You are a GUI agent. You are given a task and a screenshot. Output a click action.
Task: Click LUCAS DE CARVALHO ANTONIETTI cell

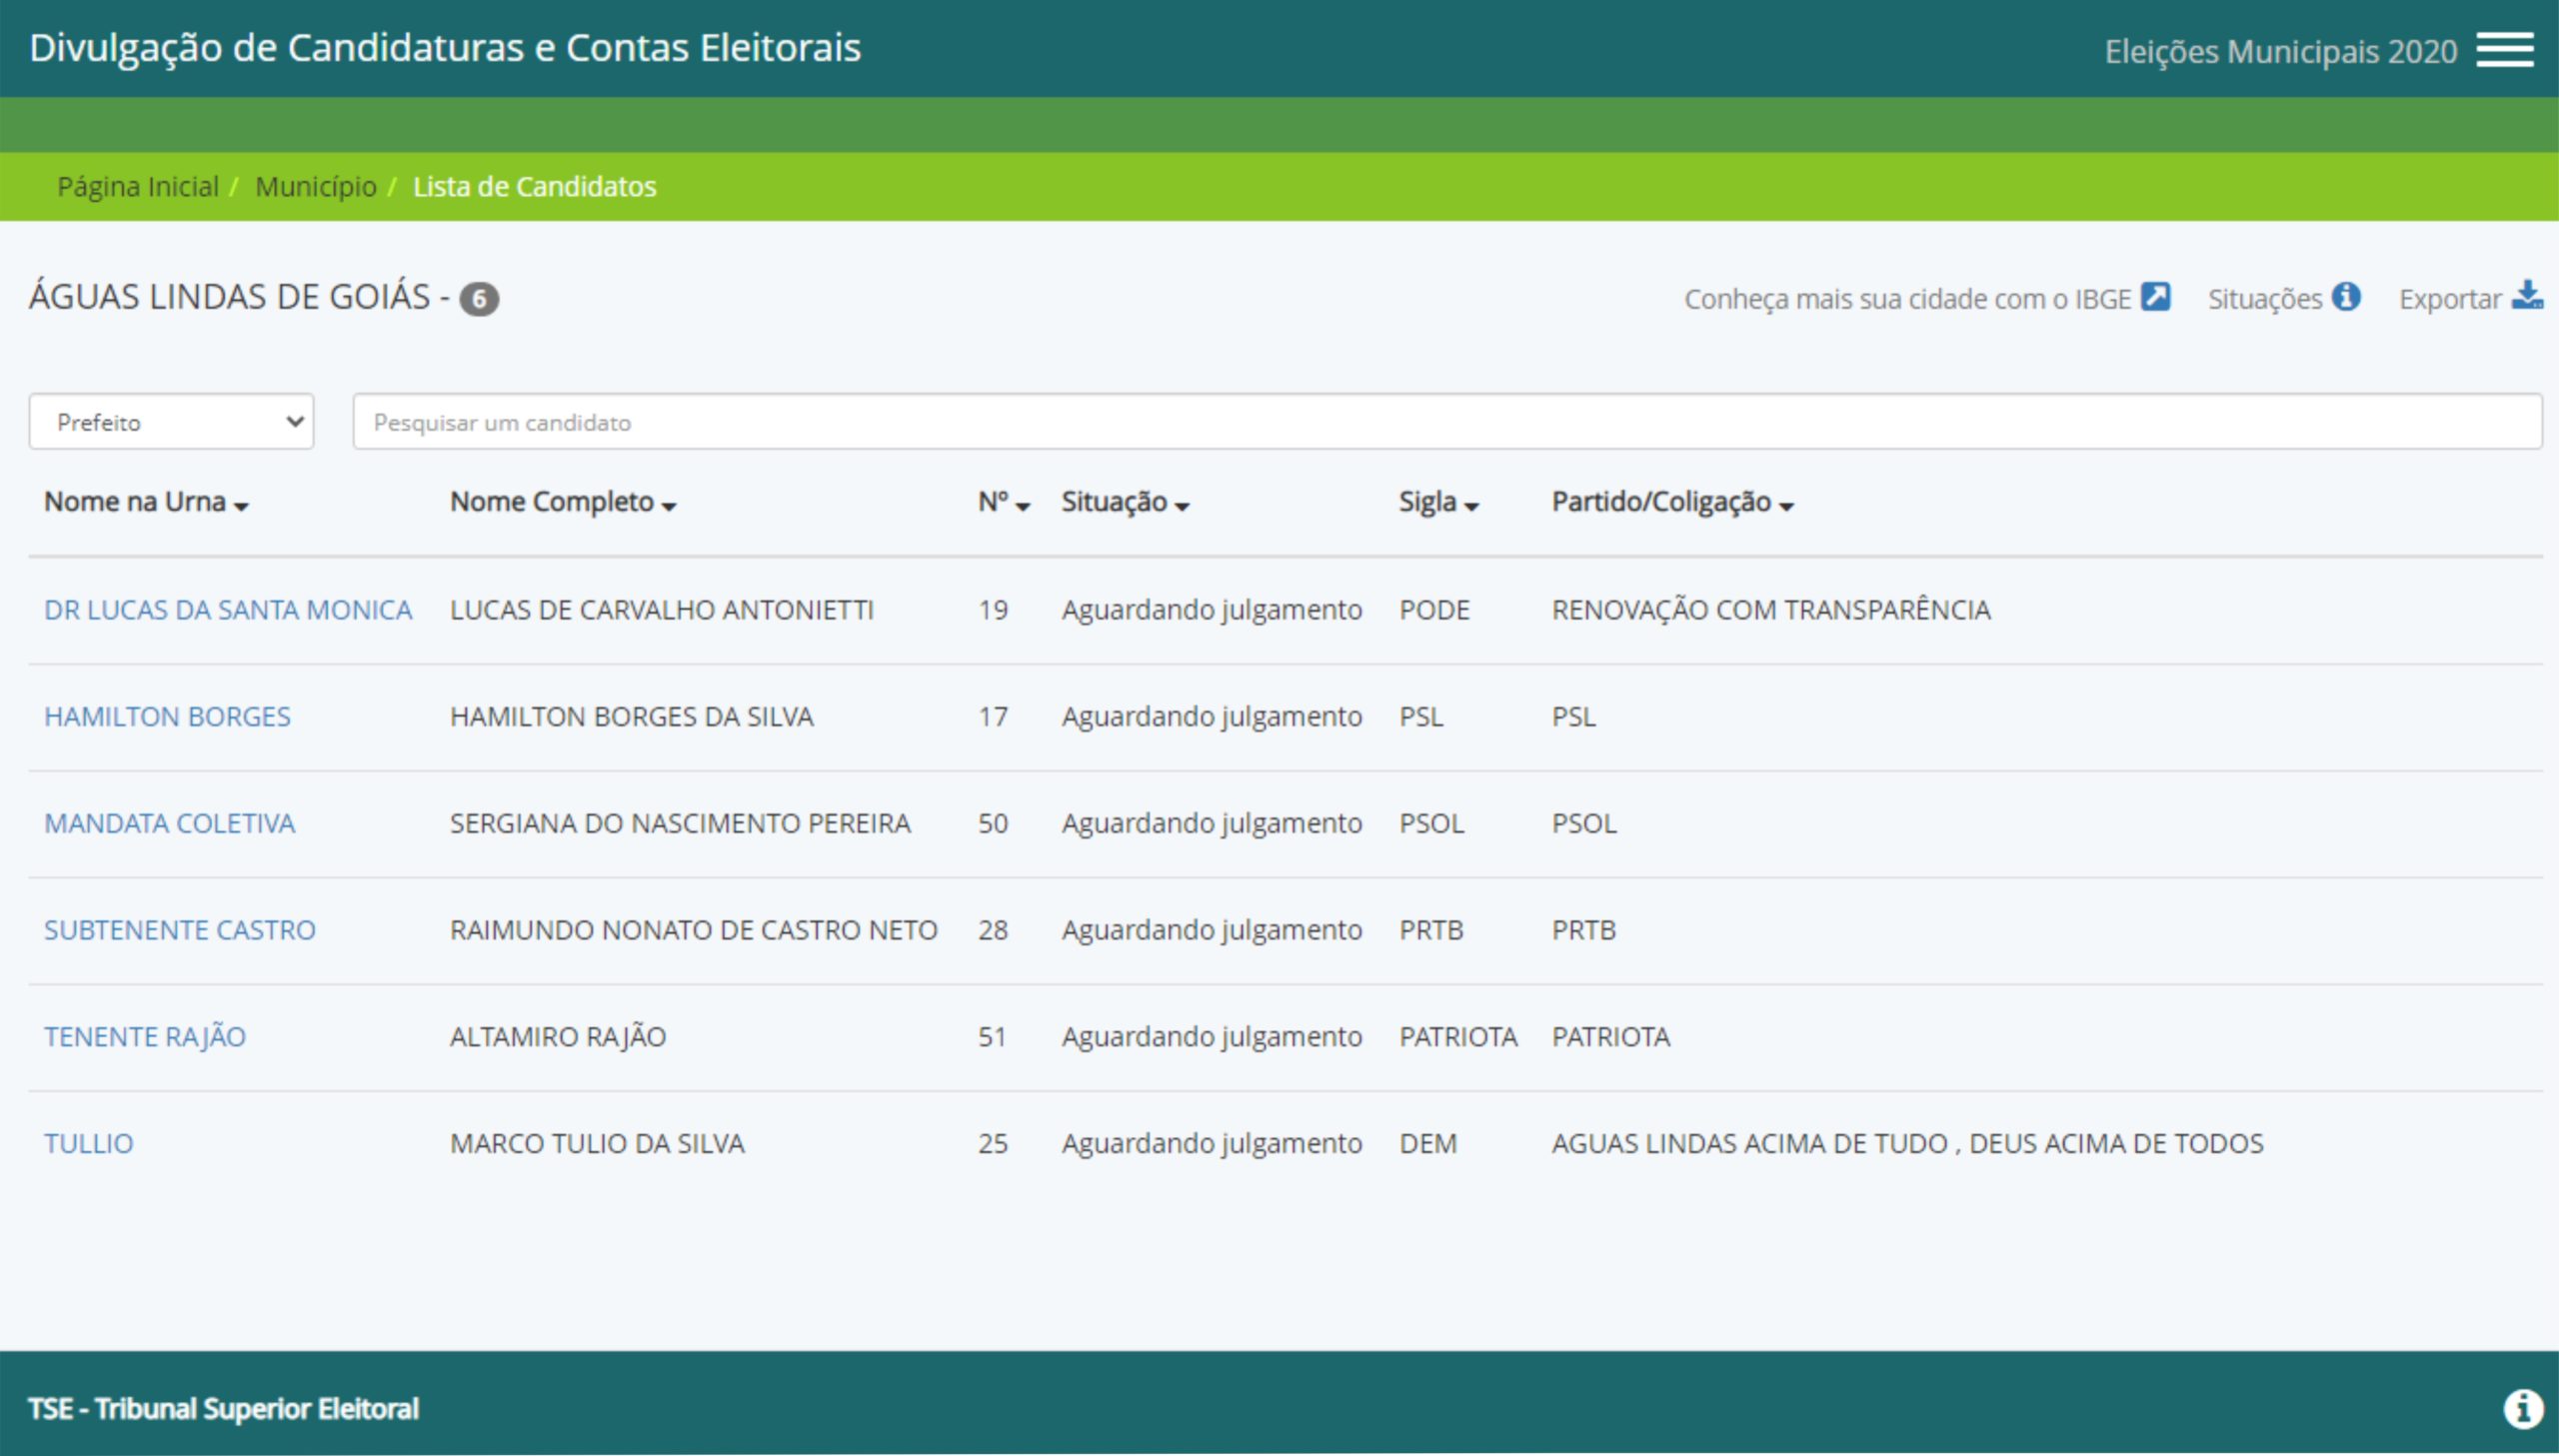[x=662, y=610]
